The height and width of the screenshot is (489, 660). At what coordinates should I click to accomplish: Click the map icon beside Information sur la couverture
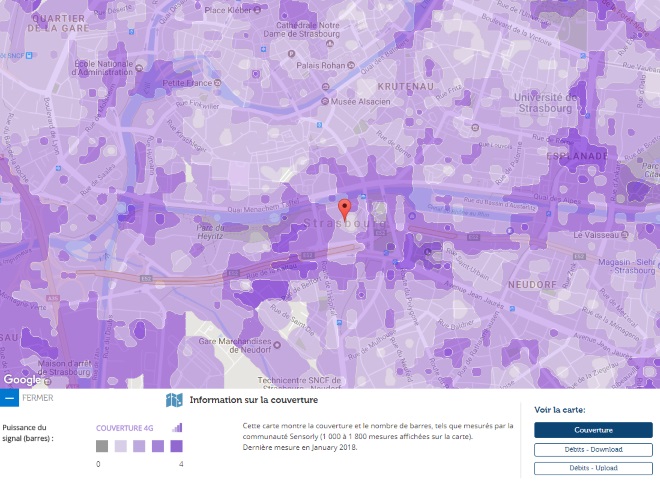click(174, 400)
